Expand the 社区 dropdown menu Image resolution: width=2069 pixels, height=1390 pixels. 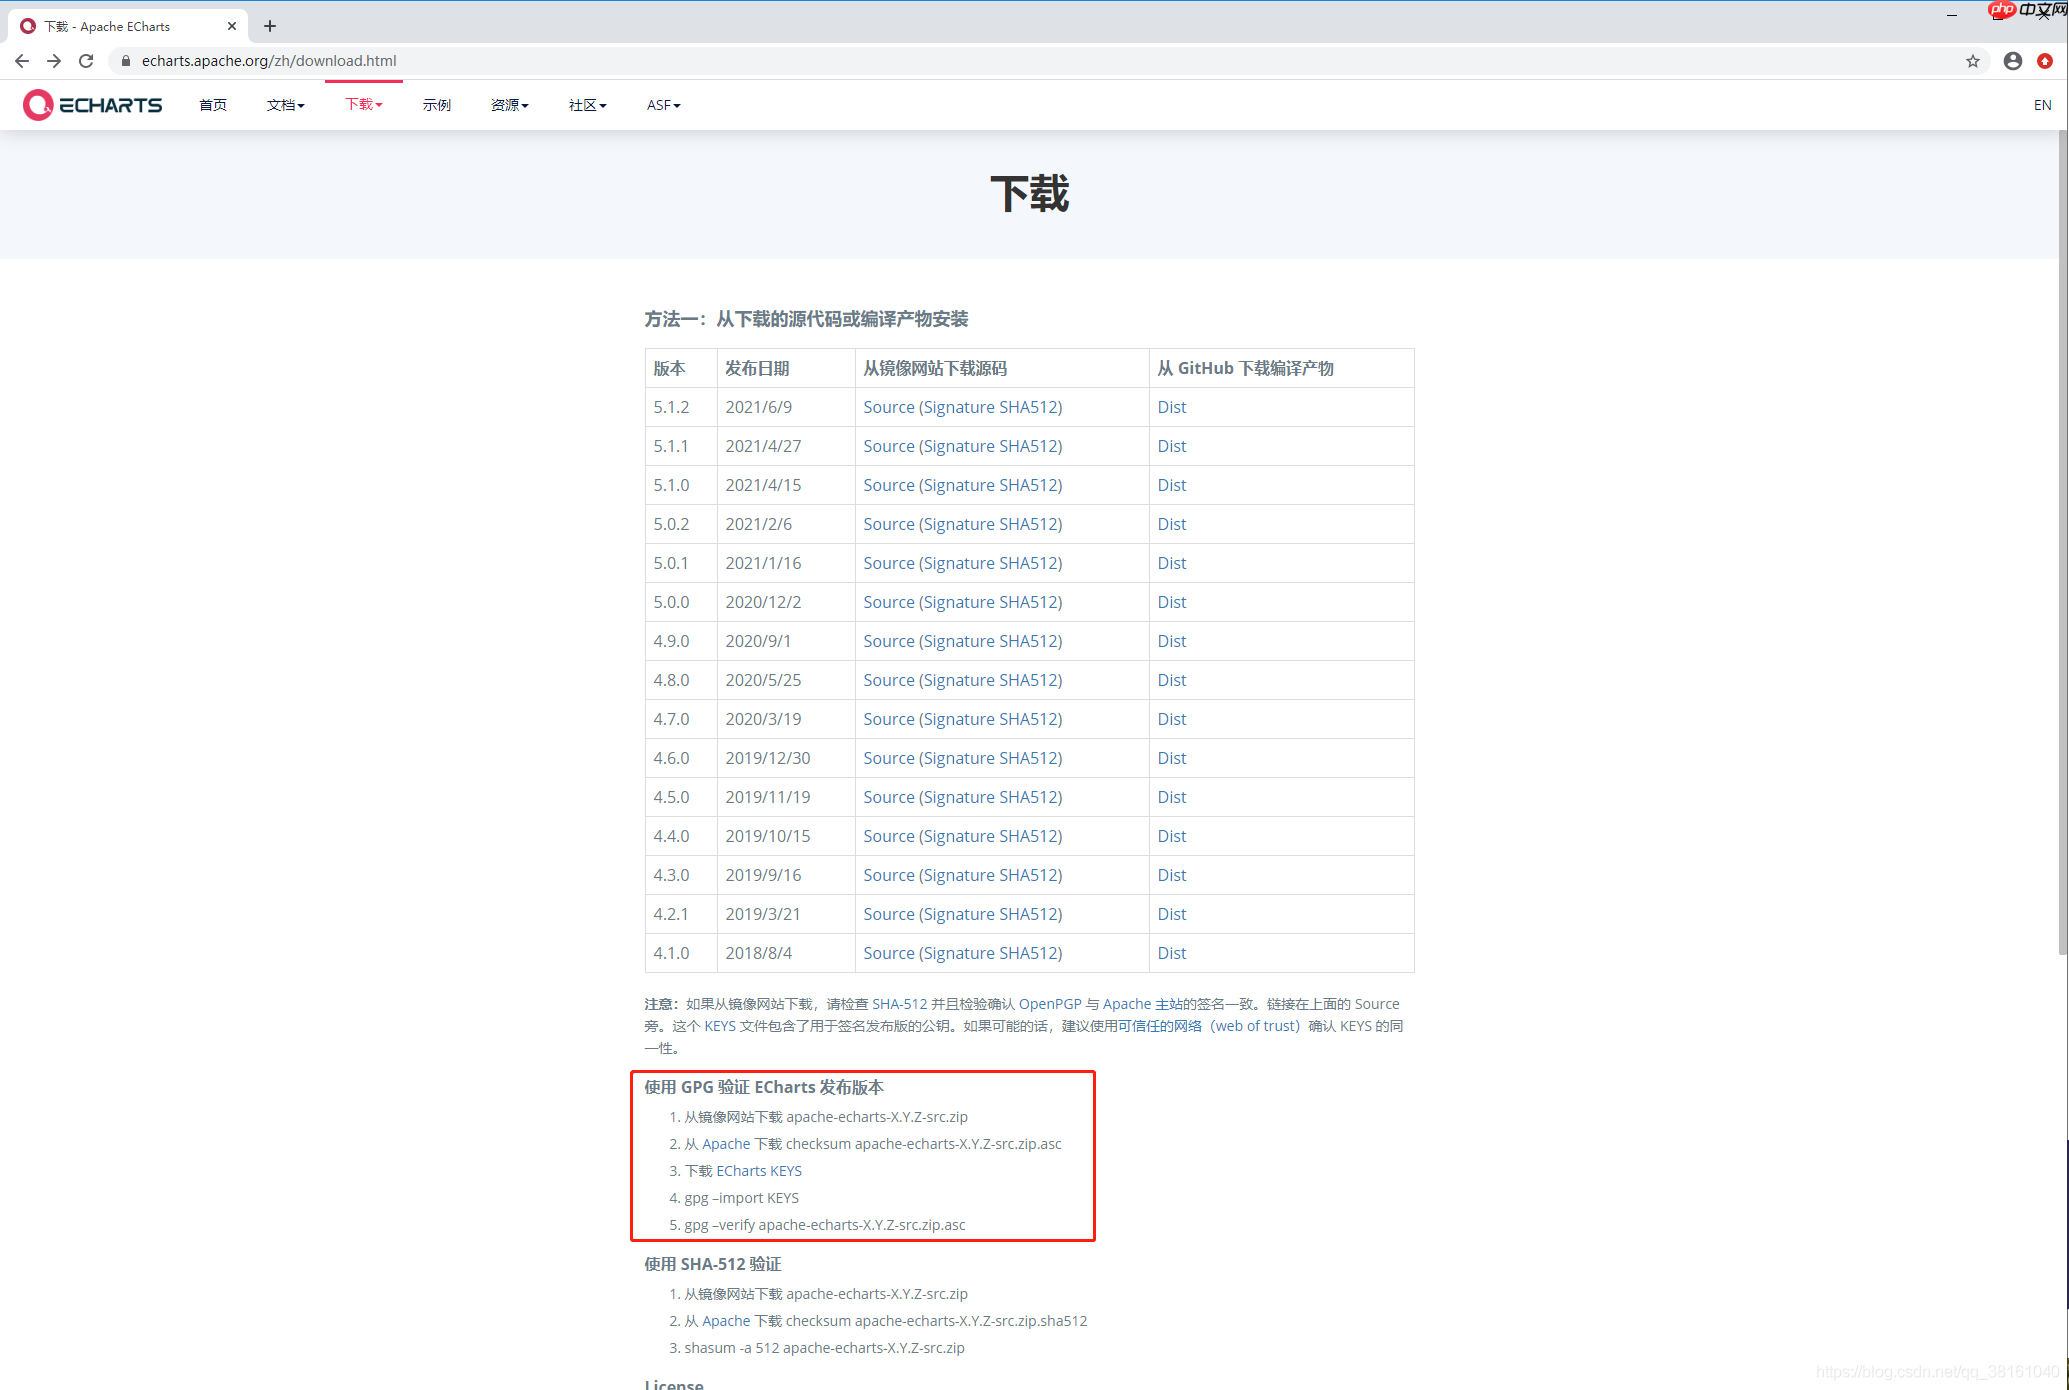coord(587,105)
